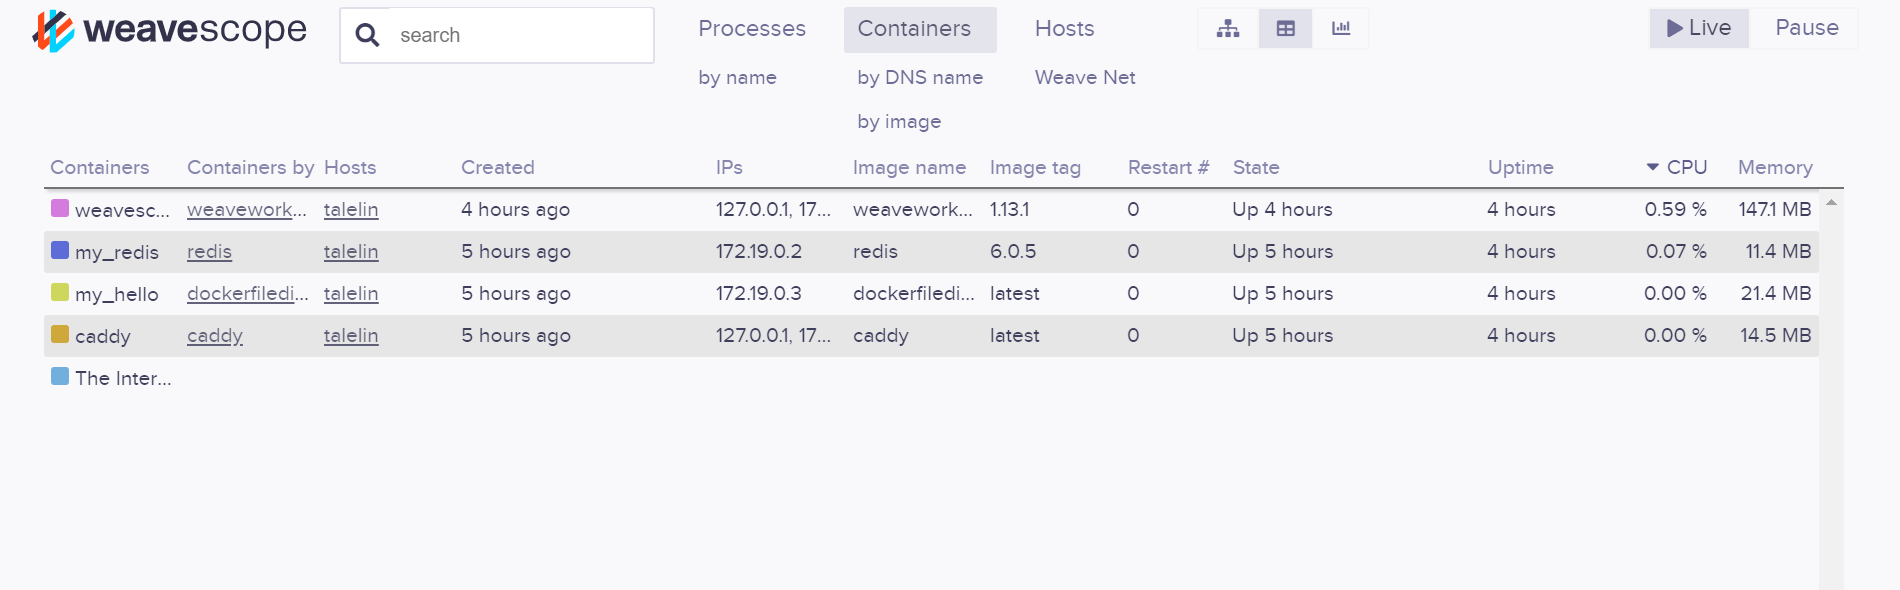Show containers by DNS name
This screenshot has height=590, width=1900.
click(x=920, y=77)
